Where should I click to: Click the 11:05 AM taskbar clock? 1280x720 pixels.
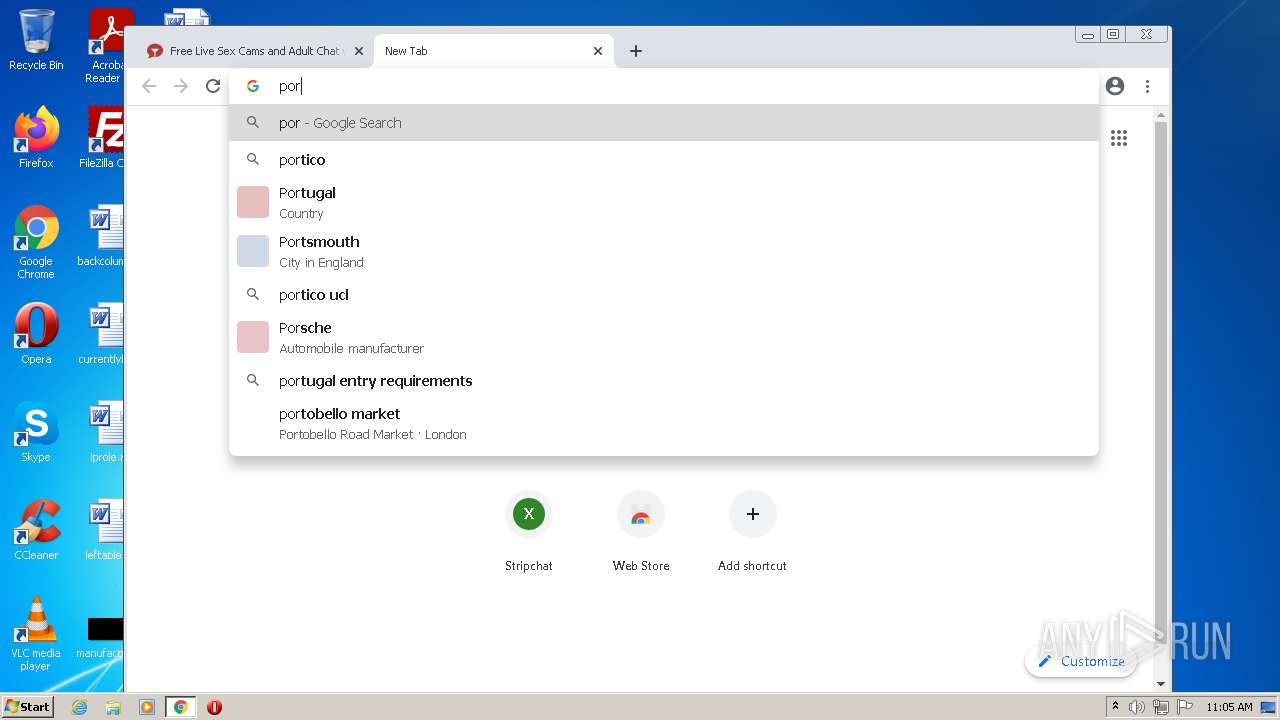(x=1229, y=707)
